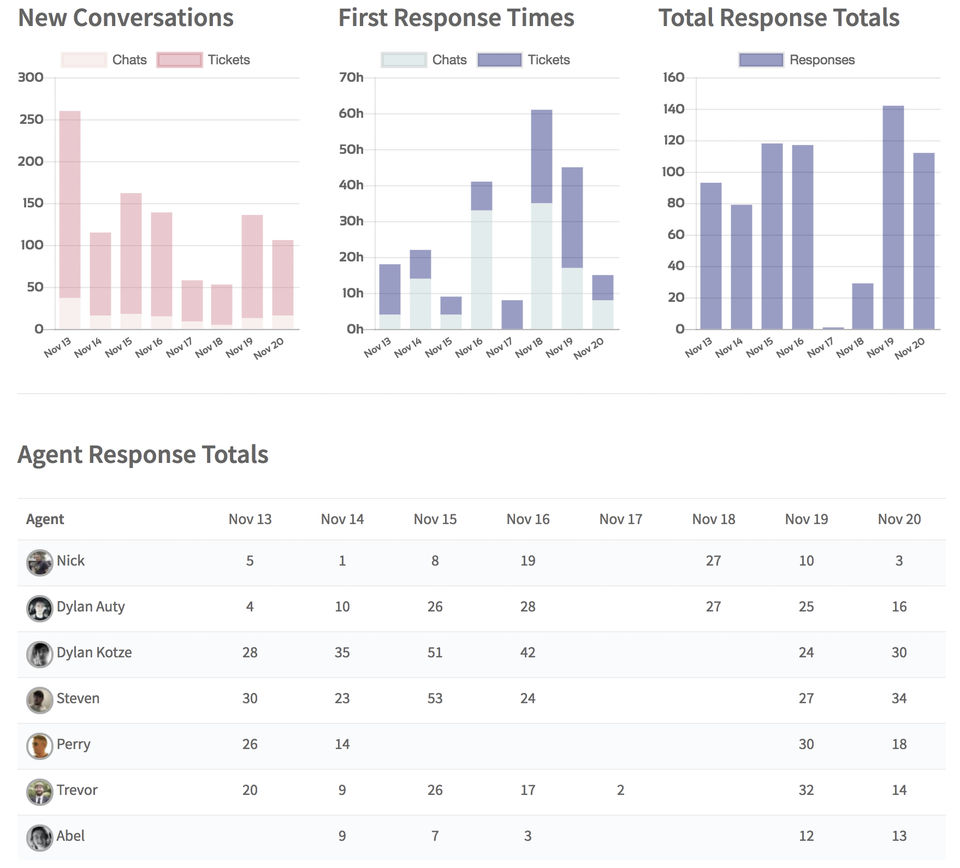Click Trevor's avatar icon
Screen dimensions: 960x868
[x=40, y=791]
